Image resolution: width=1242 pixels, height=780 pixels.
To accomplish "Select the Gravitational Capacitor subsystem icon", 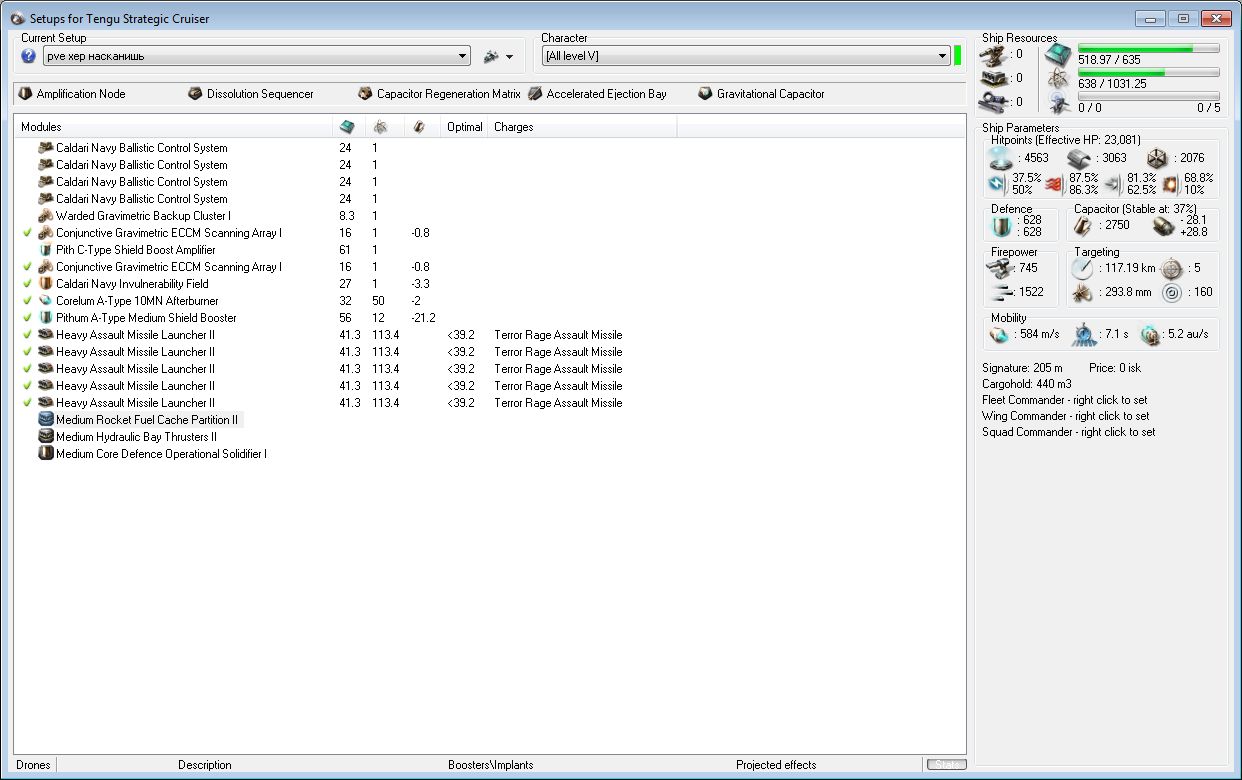I will [706, 94].
